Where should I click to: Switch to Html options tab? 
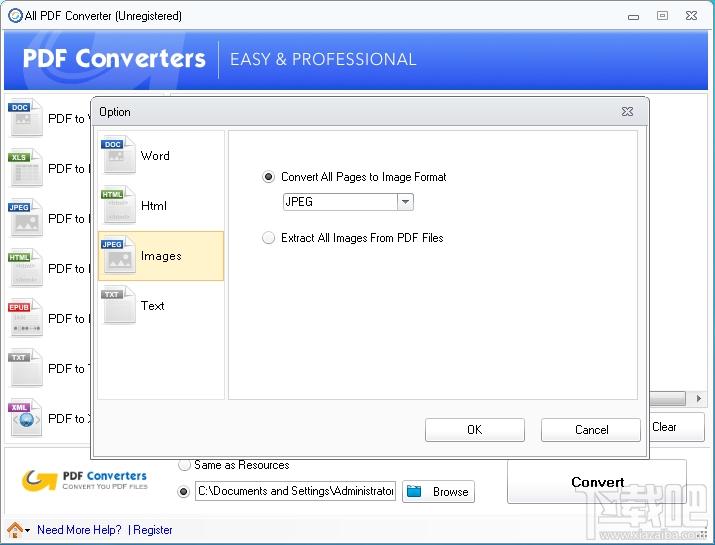point(161,206)
